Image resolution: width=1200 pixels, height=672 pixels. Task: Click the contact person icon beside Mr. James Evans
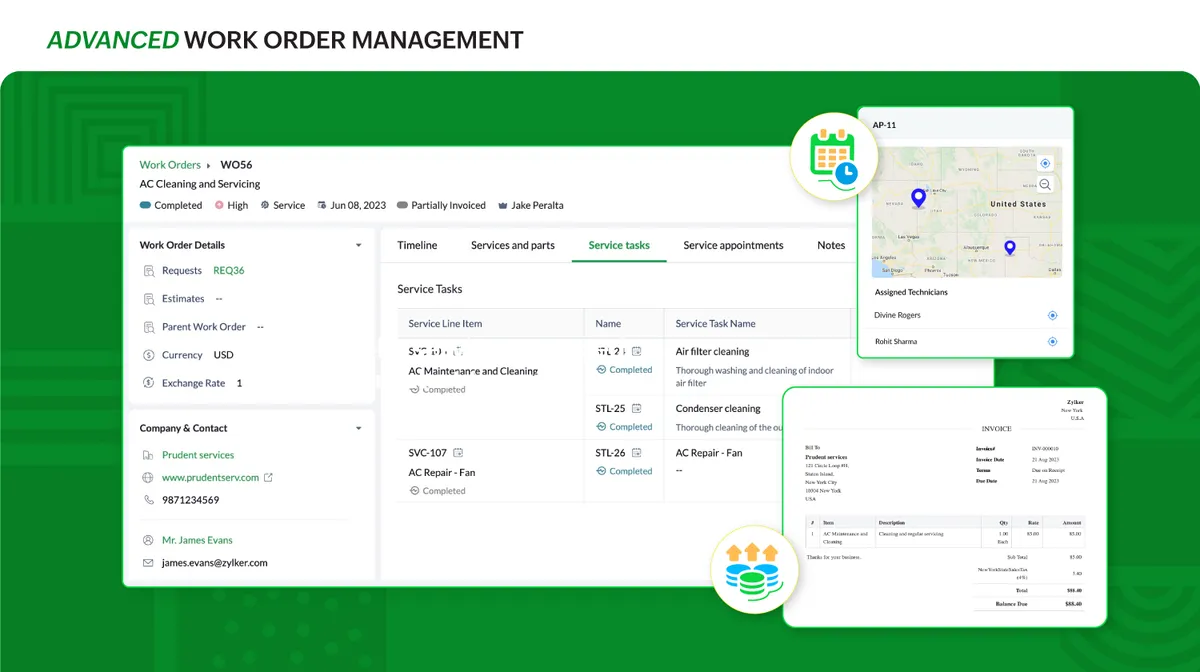pyautogui.click(x=149, y=540)
